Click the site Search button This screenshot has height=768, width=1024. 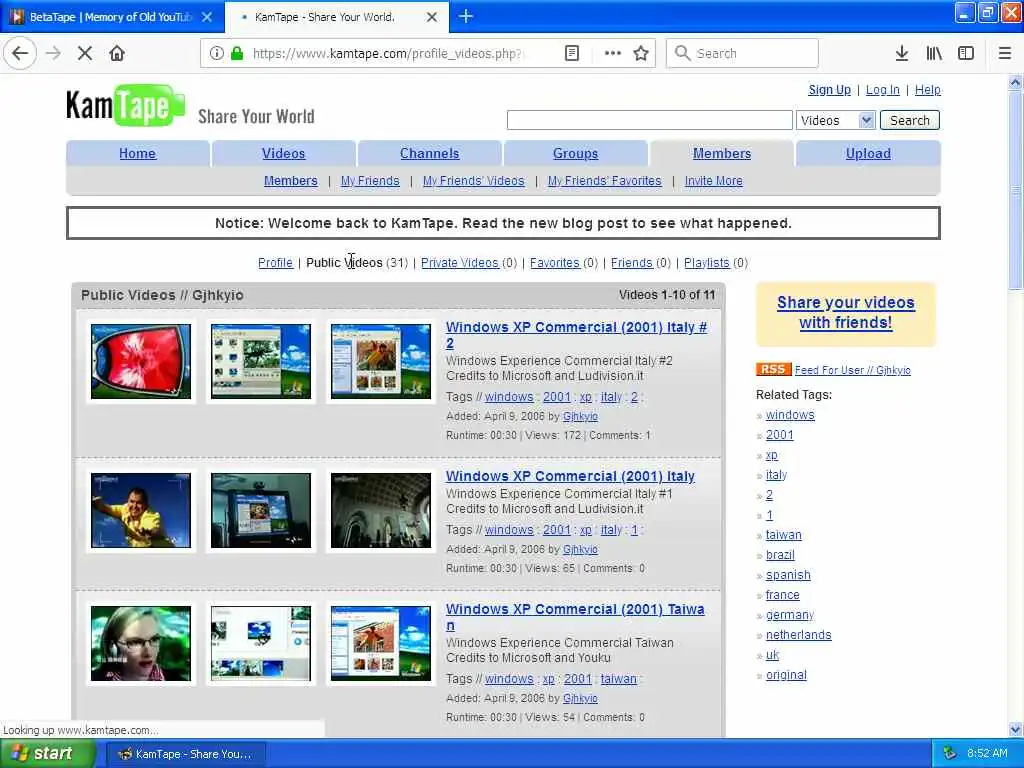(x=910, y=120)
